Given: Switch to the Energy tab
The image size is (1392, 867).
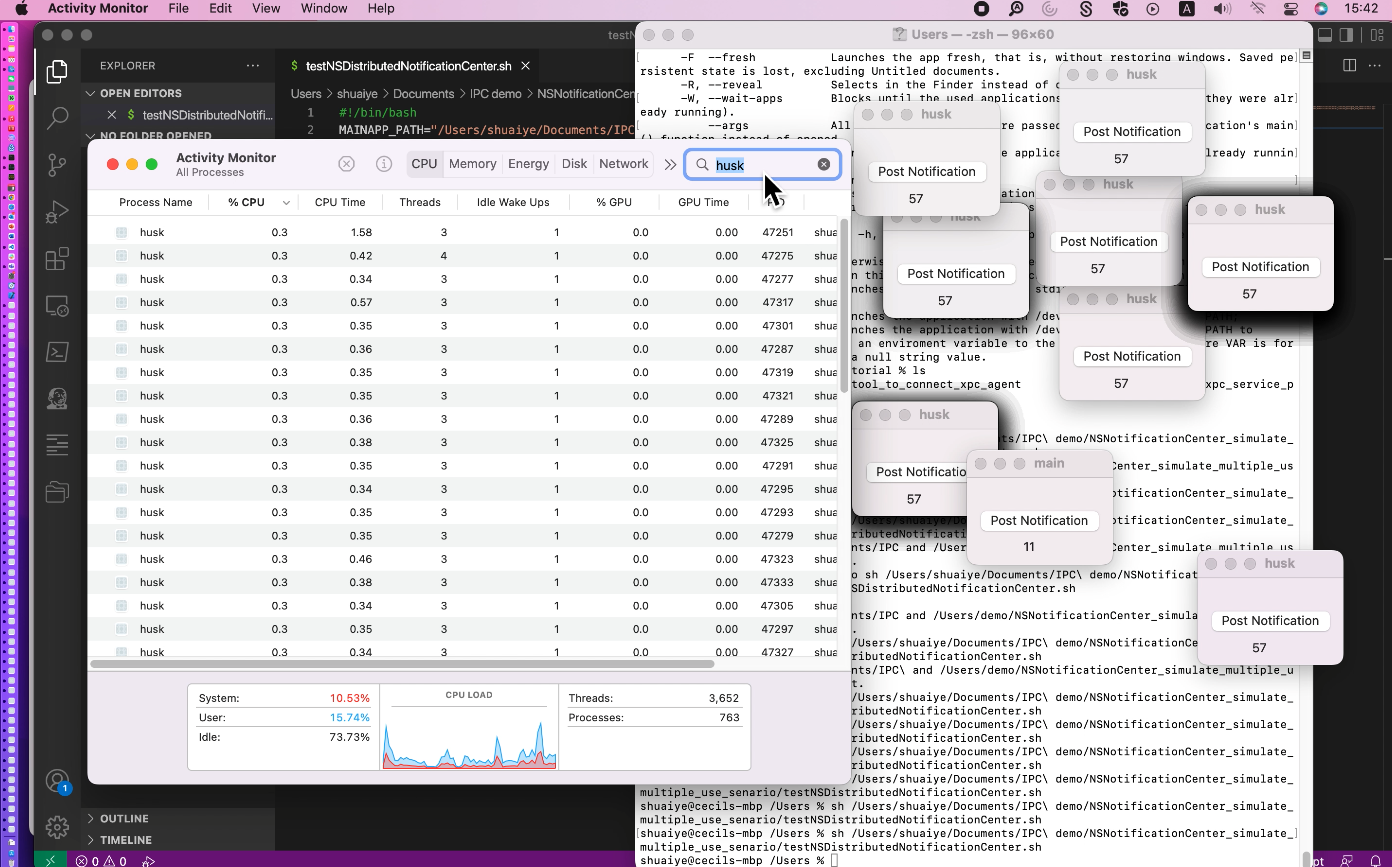Looking at the screenshot, I should click(x=528, y=164).
